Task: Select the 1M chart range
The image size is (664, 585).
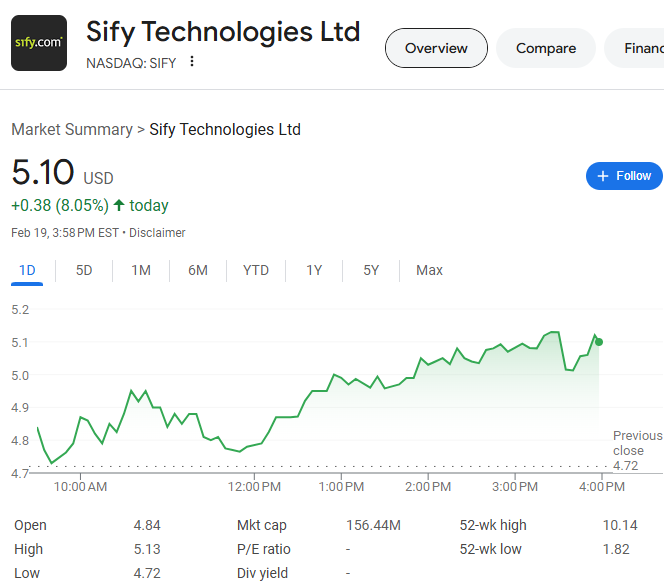Action: 141,270
